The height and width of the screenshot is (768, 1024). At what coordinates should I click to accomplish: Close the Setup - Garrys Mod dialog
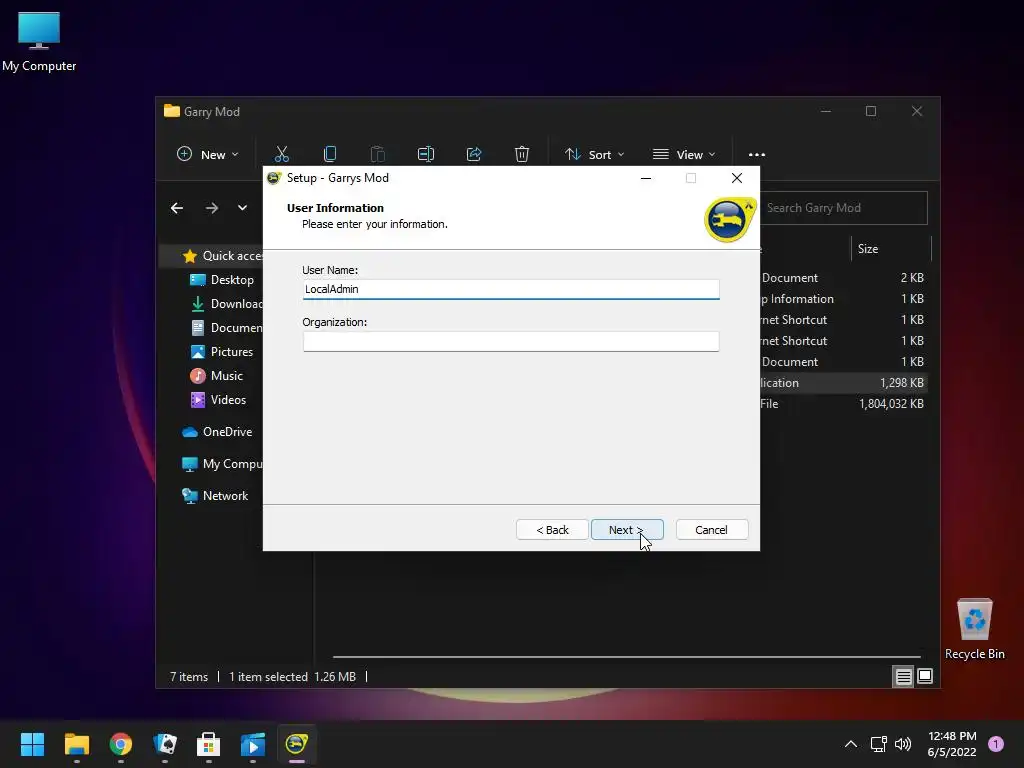coord(737,178)
